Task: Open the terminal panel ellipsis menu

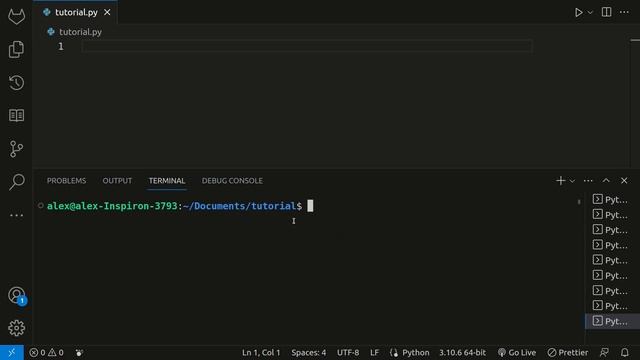Action: (588, 180)
